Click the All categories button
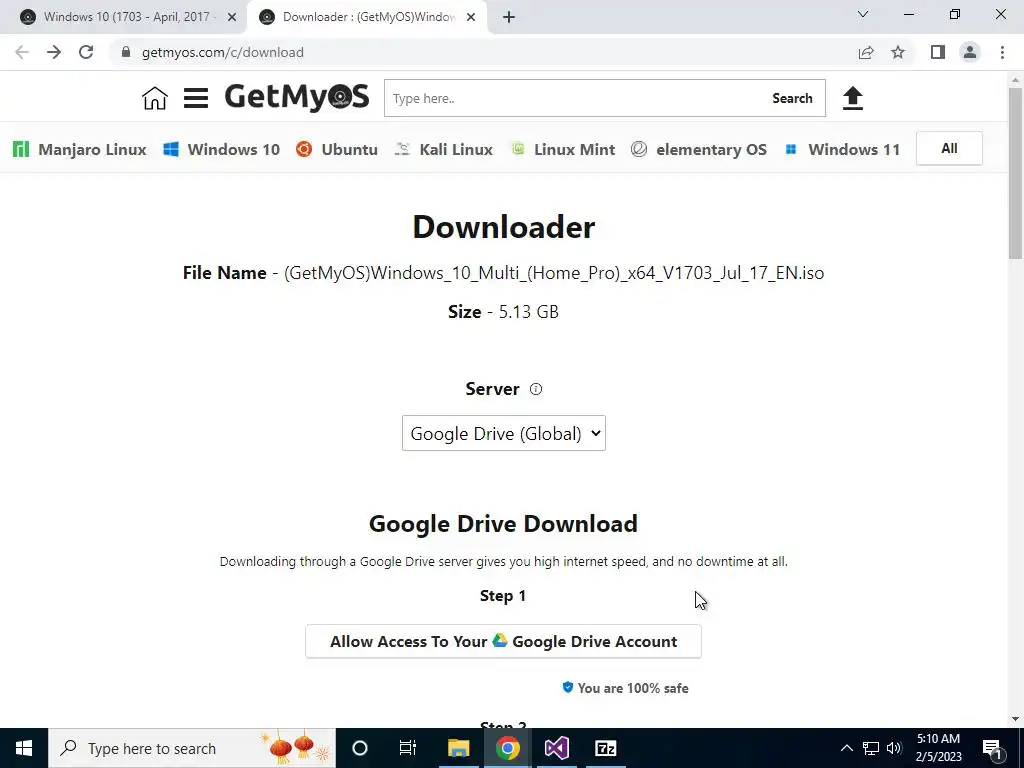The image size is (1024, 768). (949, 148)
